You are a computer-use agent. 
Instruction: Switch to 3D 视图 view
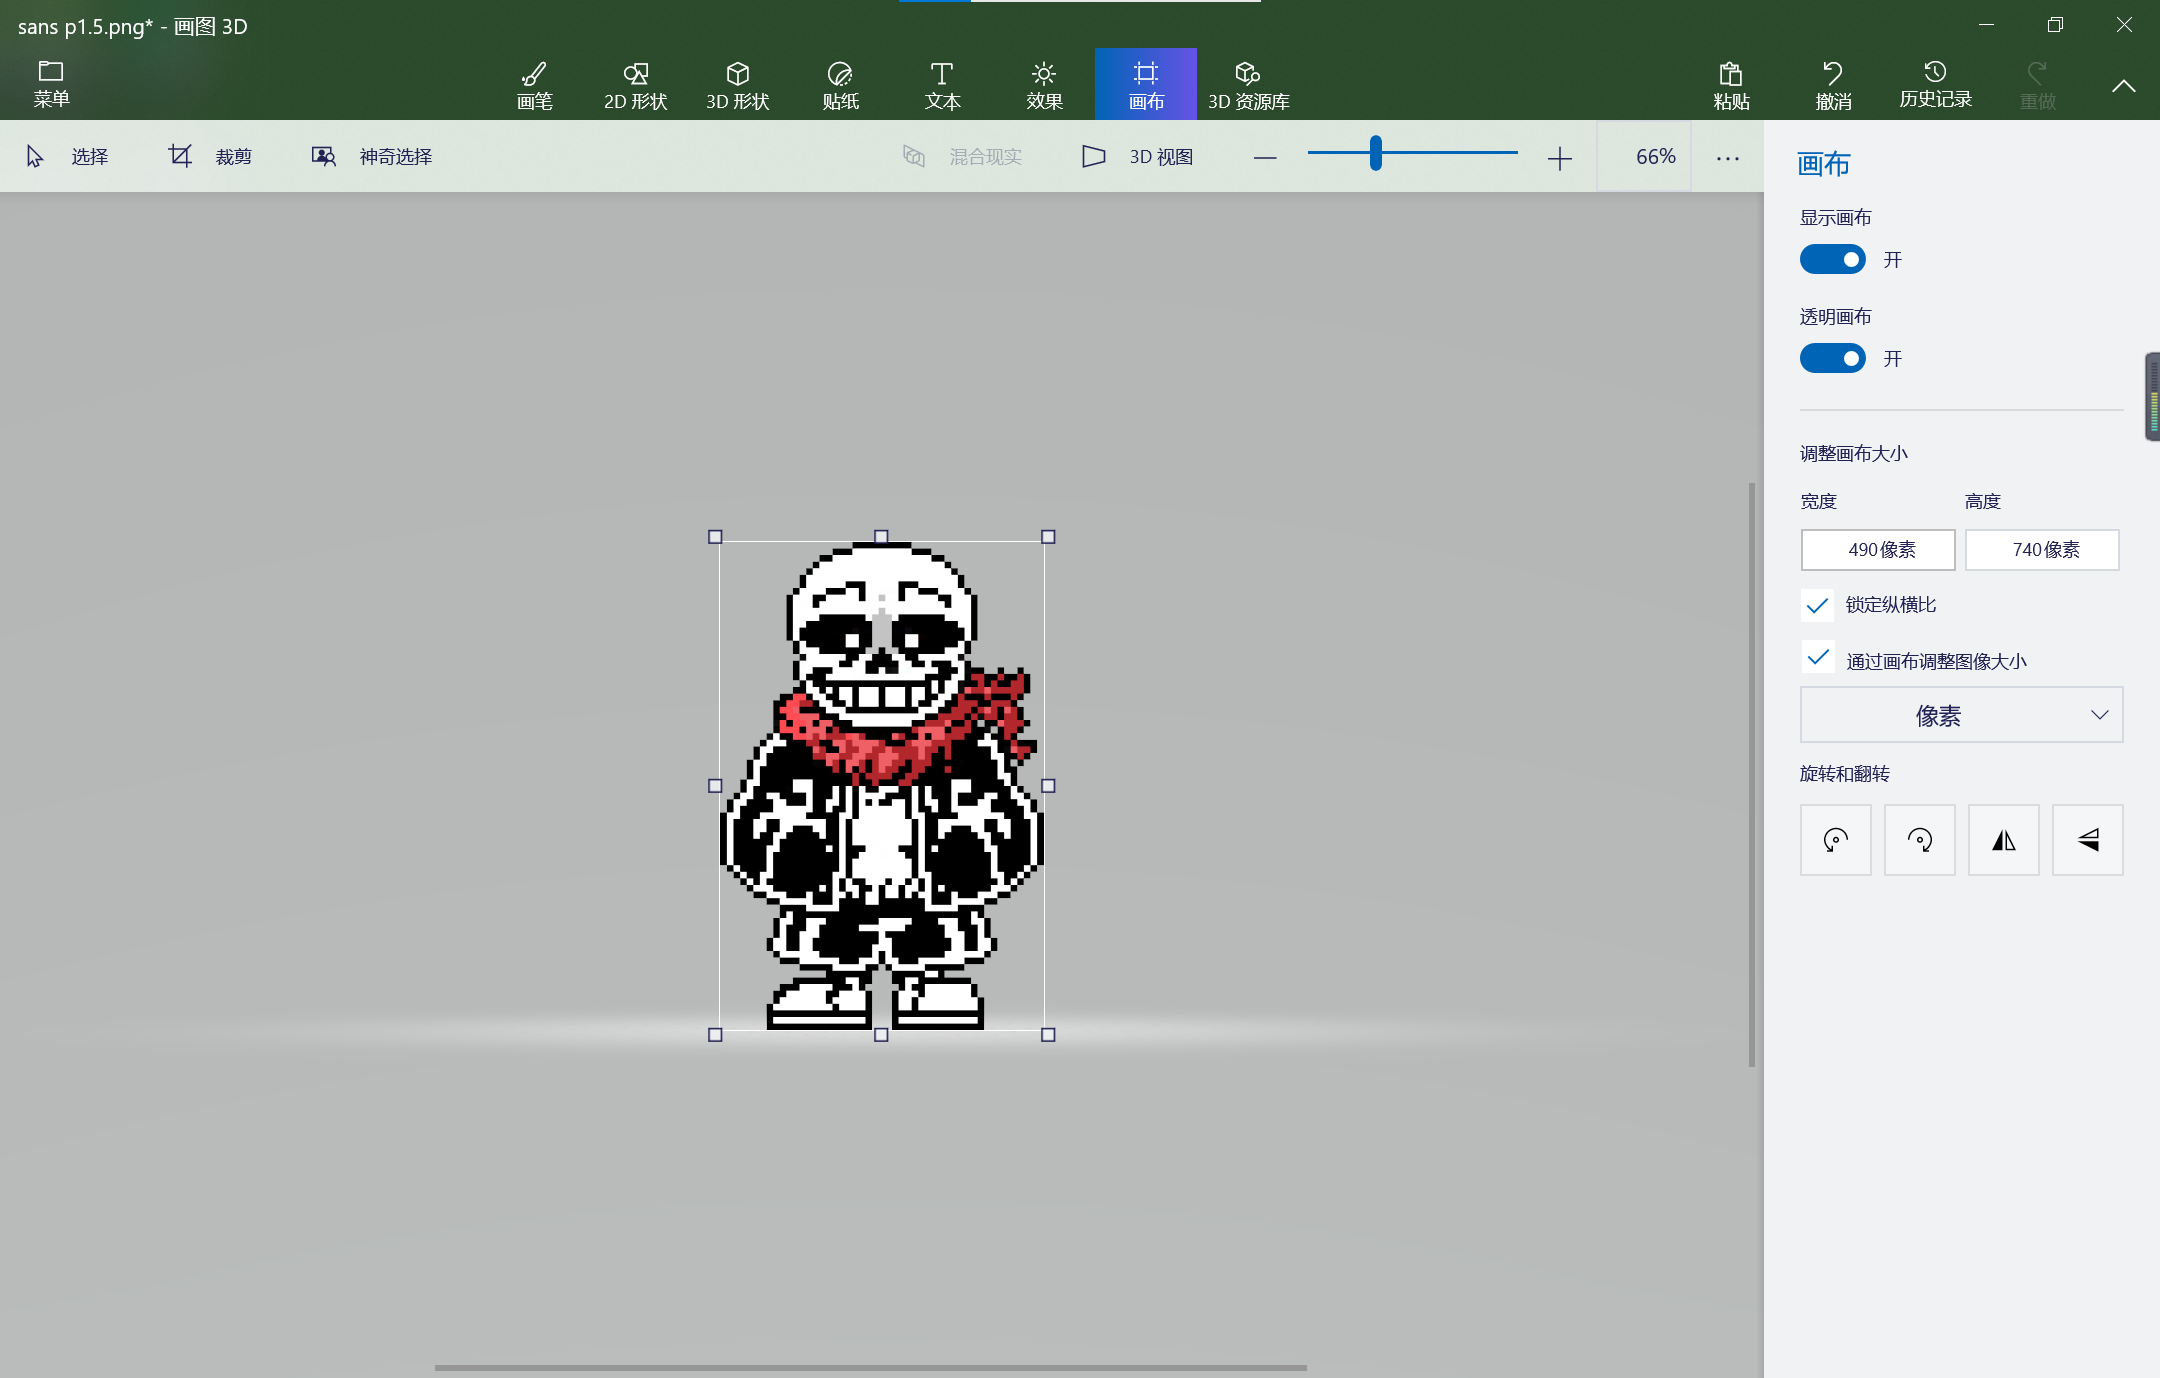click(1138, 156)
